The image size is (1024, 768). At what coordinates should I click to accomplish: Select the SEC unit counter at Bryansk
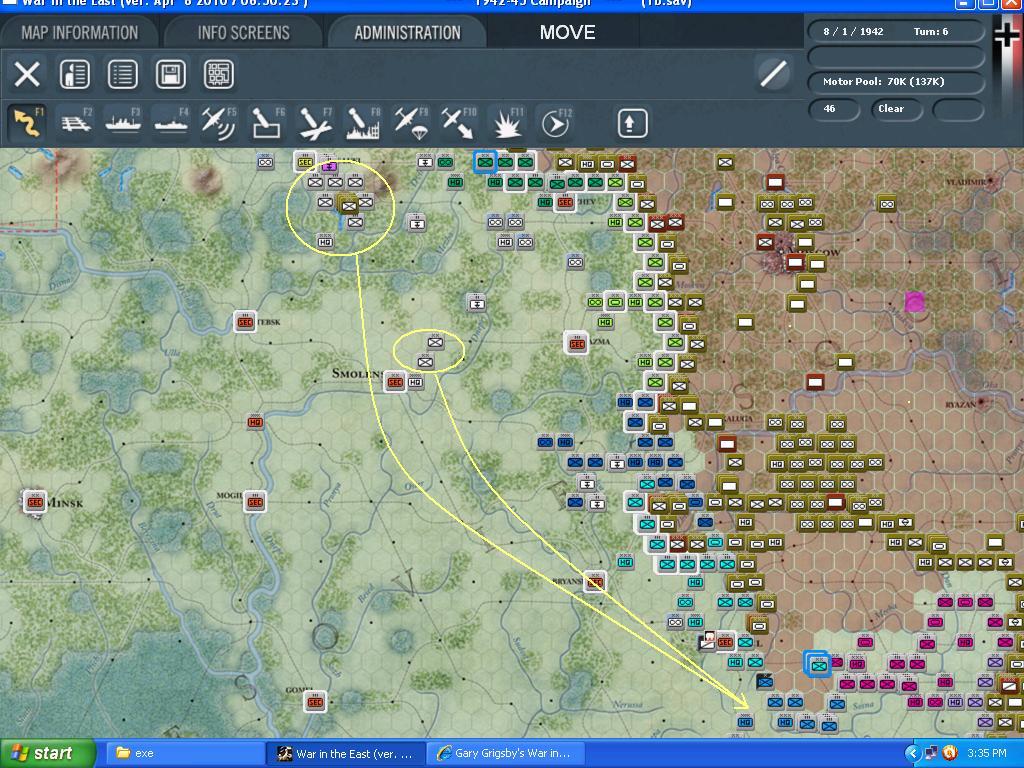[x=594, y=582]
